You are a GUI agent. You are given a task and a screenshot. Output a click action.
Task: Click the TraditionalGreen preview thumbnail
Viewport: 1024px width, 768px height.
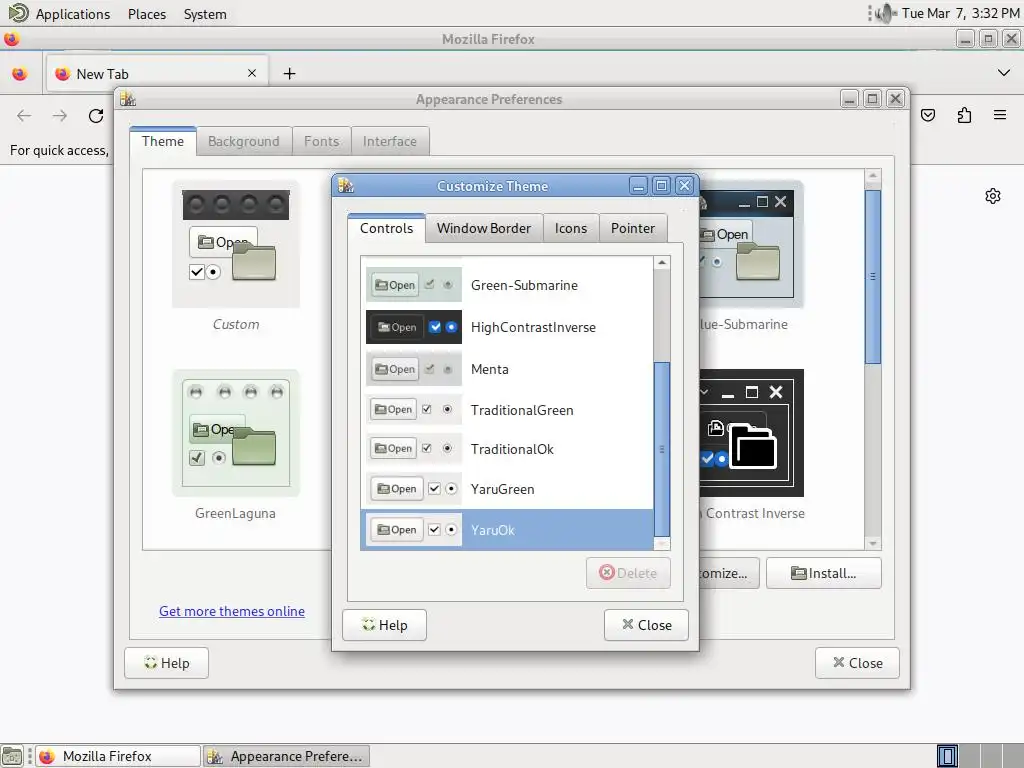[x=413, y=409]
